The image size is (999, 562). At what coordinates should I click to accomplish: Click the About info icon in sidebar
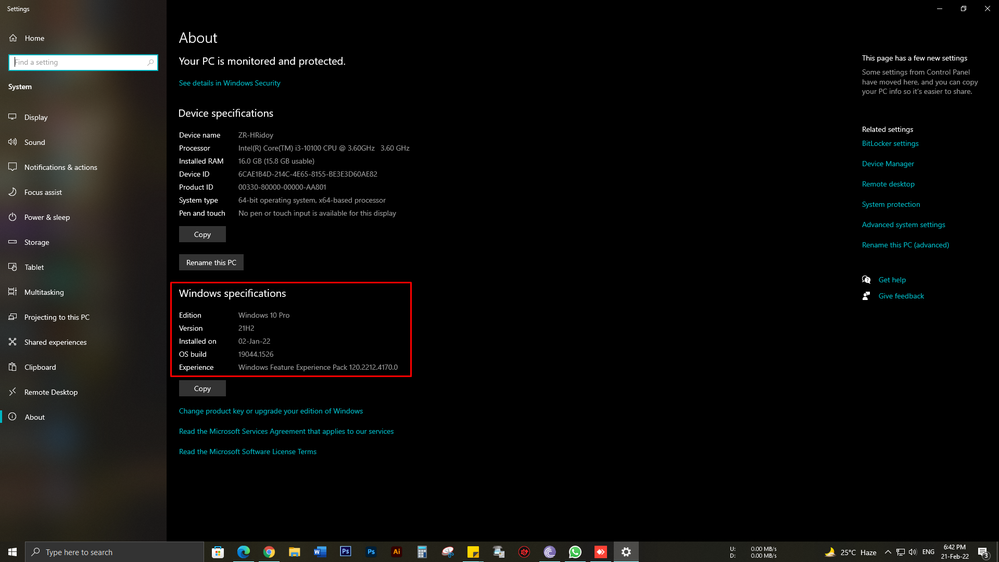(x=12, y=417)
